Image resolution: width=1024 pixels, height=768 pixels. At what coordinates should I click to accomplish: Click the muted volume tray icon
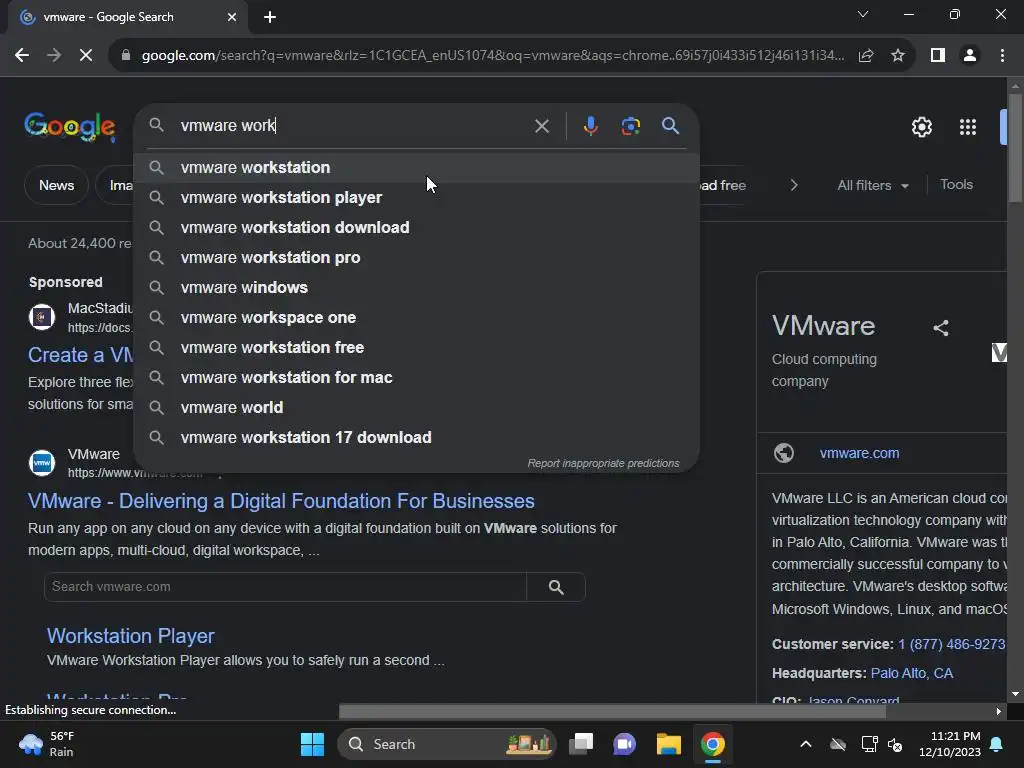point(895,744)
